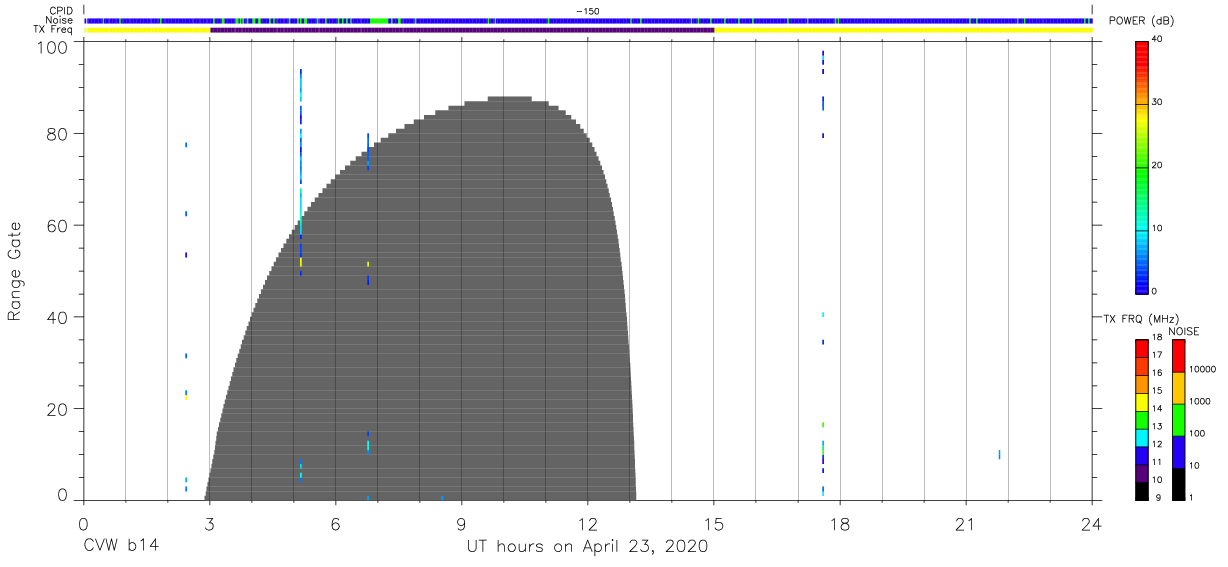The width and height of the screenshot is (1228, 567).
Task: Click the -150 CPID value
Action: [588, 11]
